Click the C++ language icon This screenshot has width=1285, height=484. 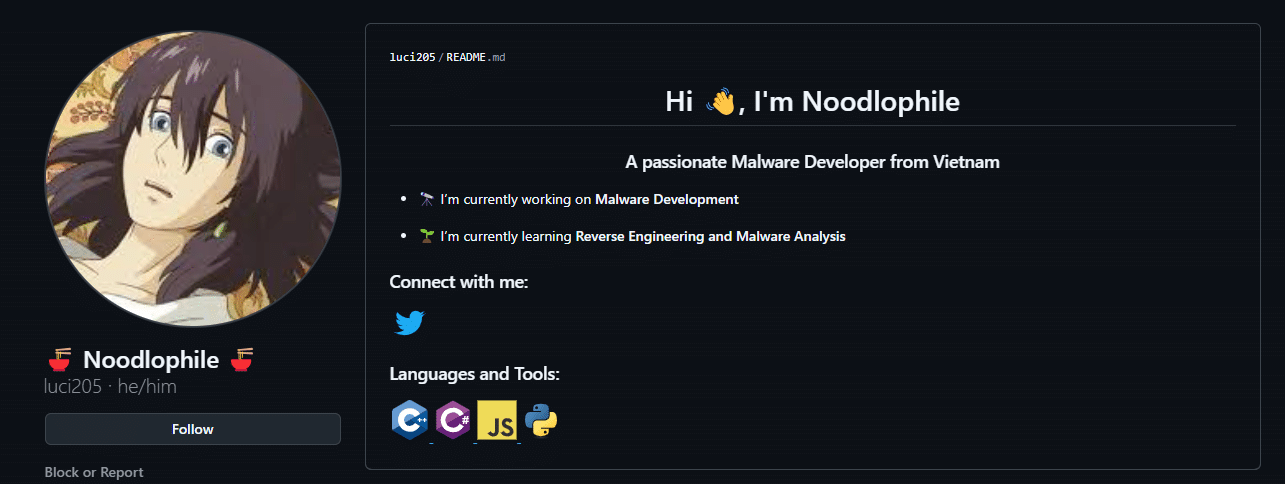410,421
